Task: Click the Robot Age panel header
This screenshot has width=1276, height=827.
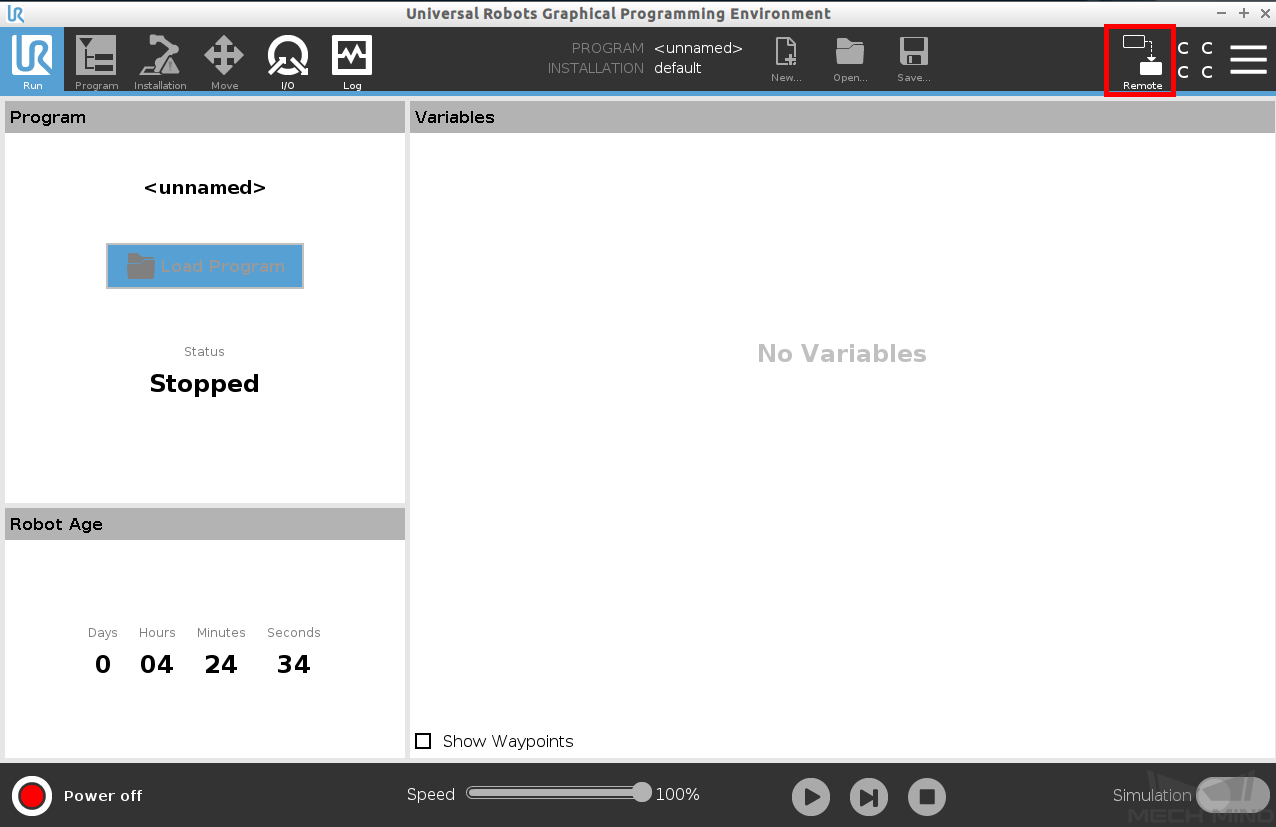Action: click(205, 524)
